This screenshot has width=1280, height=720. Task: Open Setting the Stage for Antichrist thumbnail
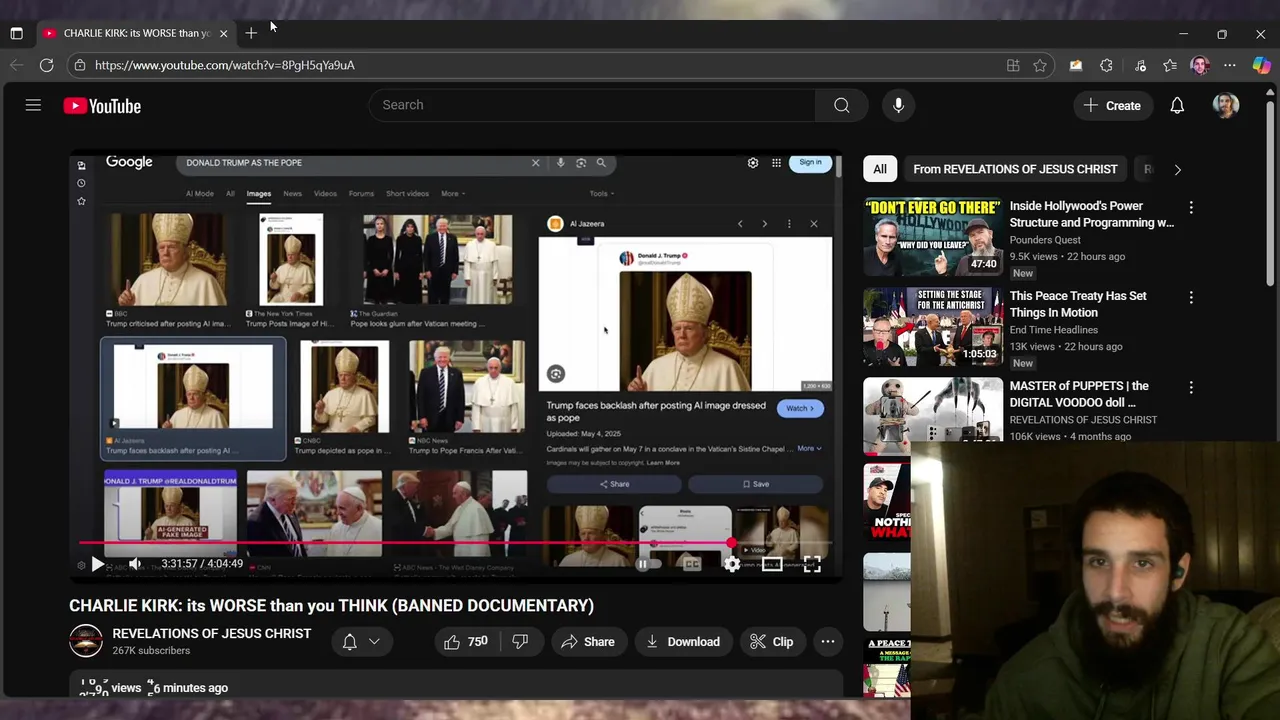click(933, 326)
